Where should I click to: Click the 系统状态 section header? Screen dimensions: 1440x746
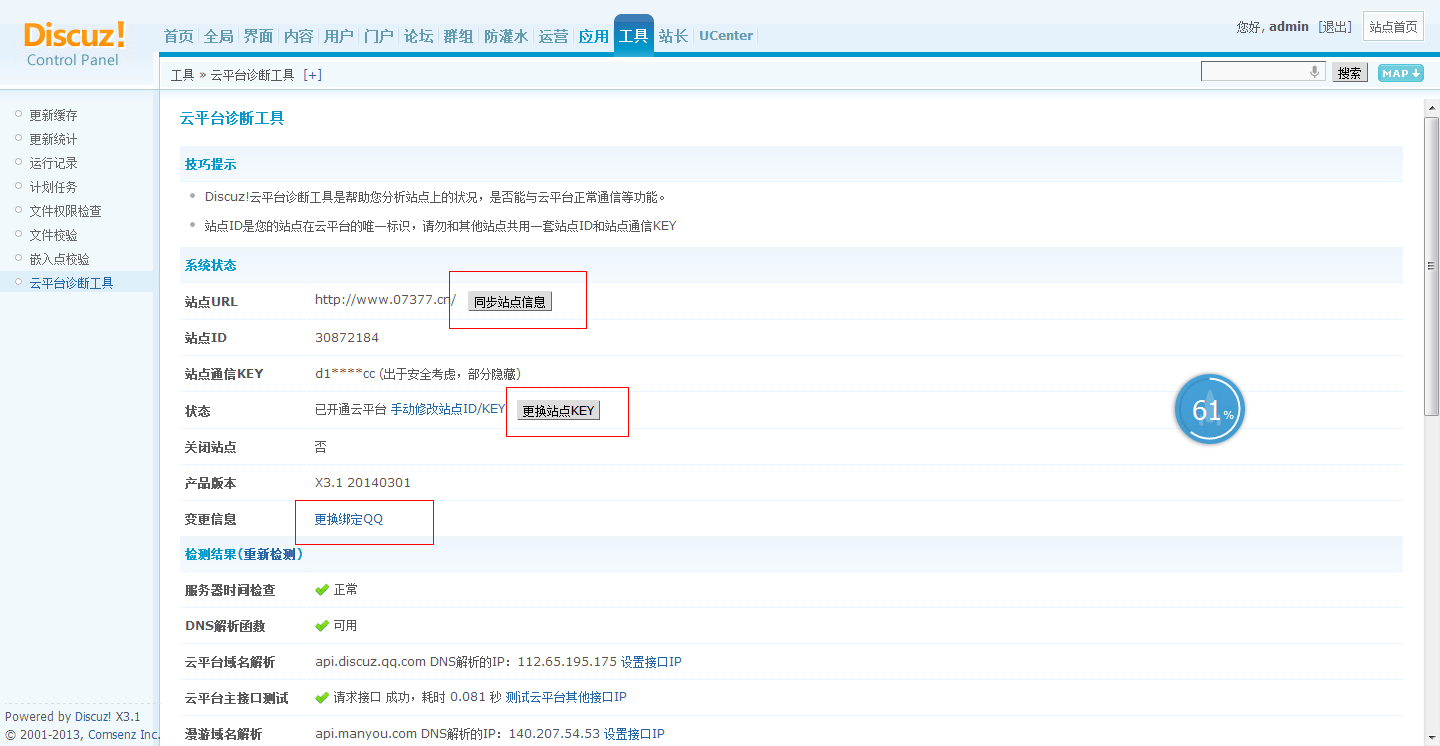point(210,265)
